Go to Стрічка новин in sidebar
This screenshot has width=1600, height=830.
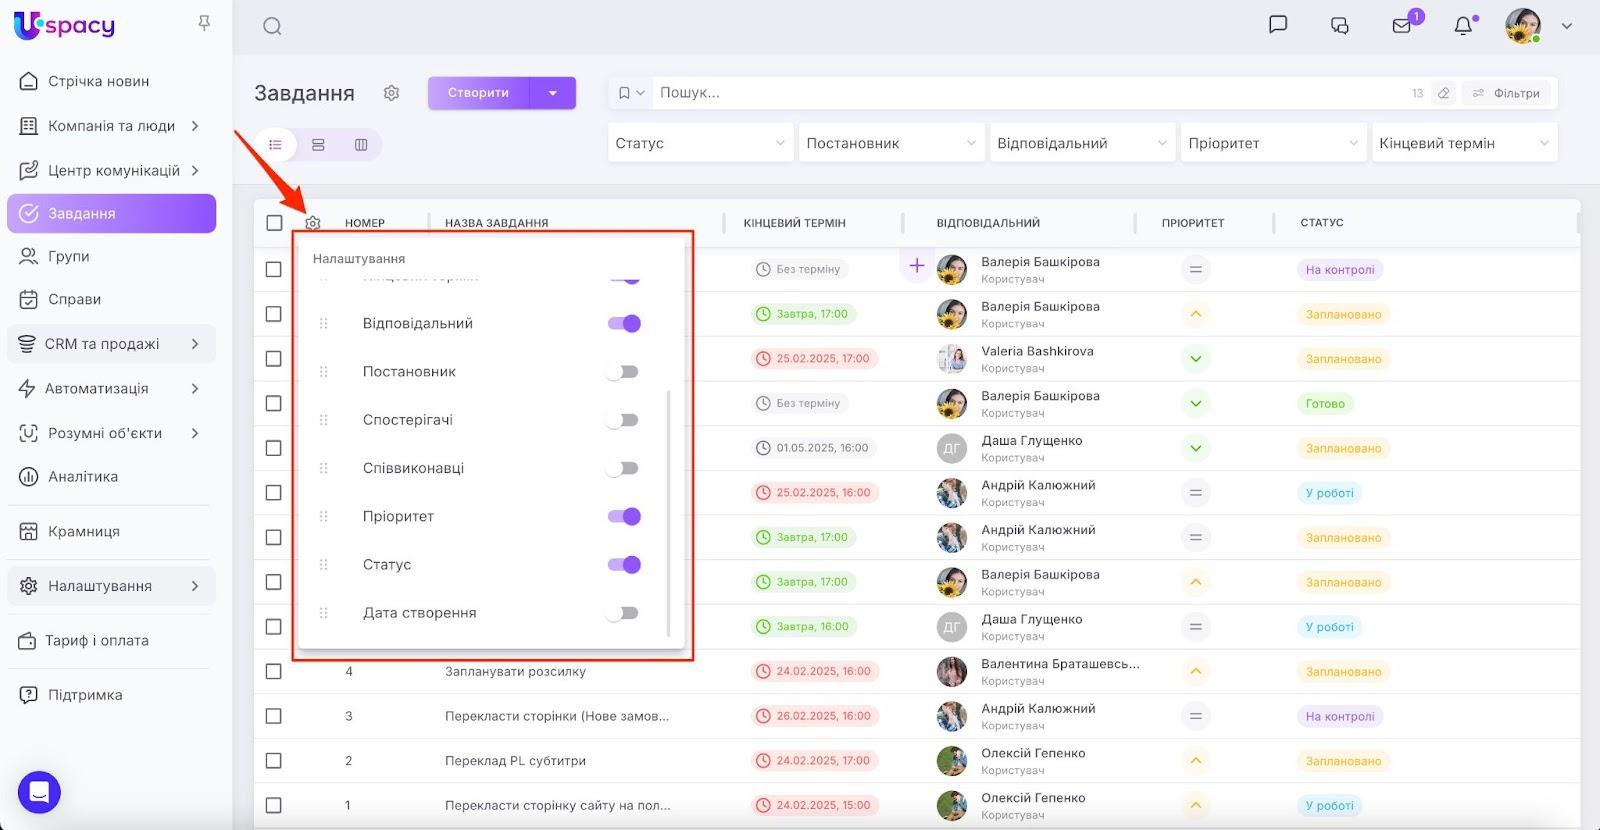(98, 81)
